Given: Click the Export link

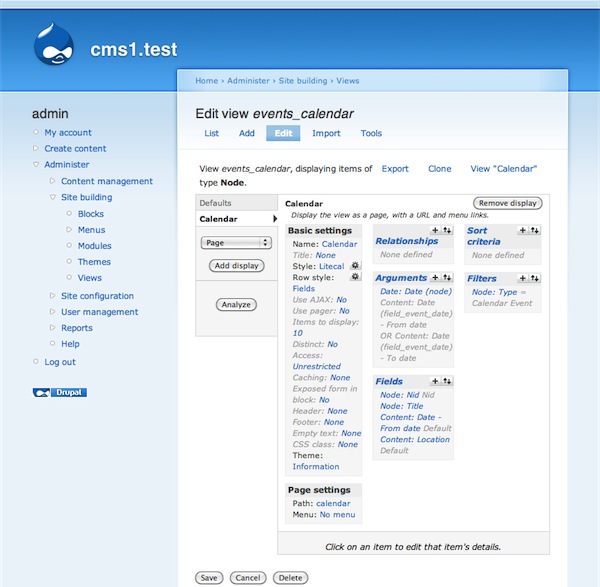Looking at the screenshot, I should [x=395, y=169].
